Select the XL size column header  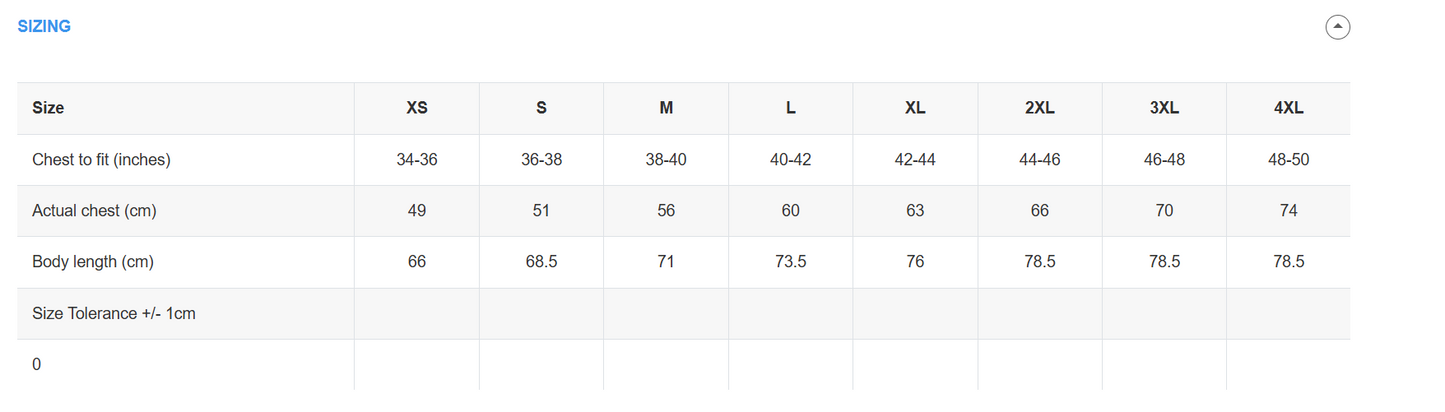pos(915,108)
